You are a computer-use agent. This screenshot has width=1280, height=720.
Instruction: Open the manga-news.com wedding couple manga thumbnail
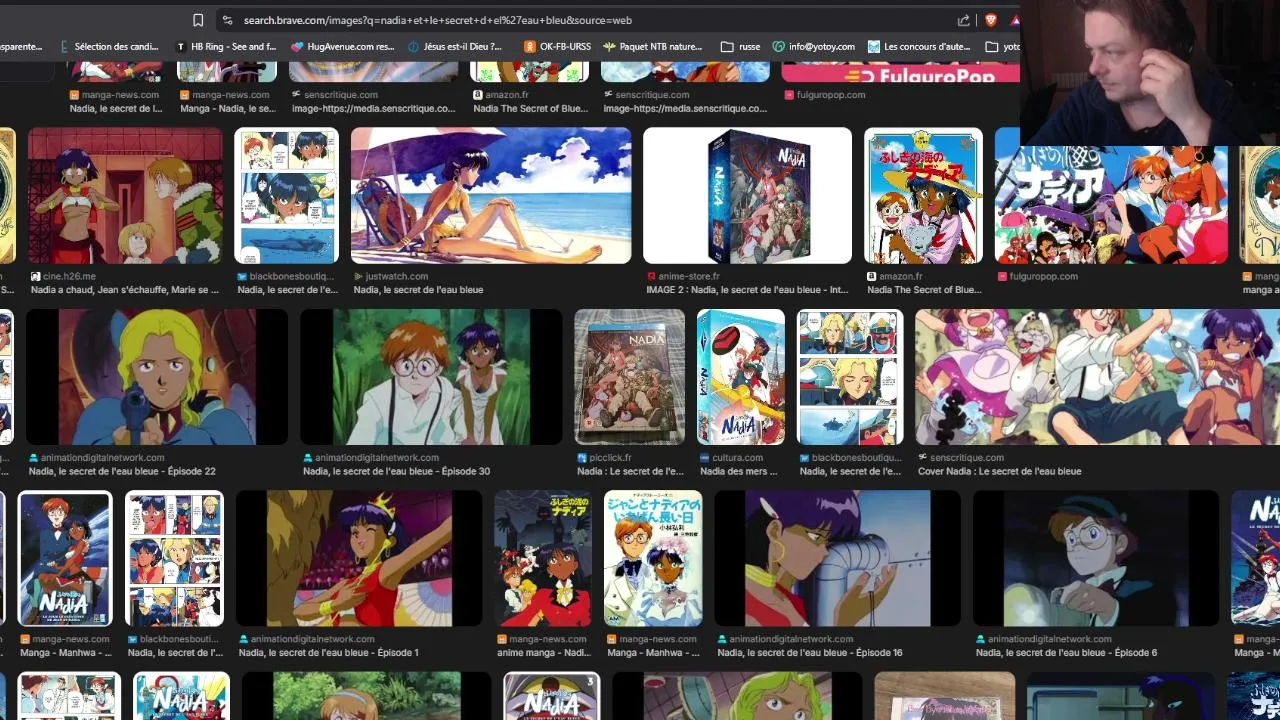(653, 558)
